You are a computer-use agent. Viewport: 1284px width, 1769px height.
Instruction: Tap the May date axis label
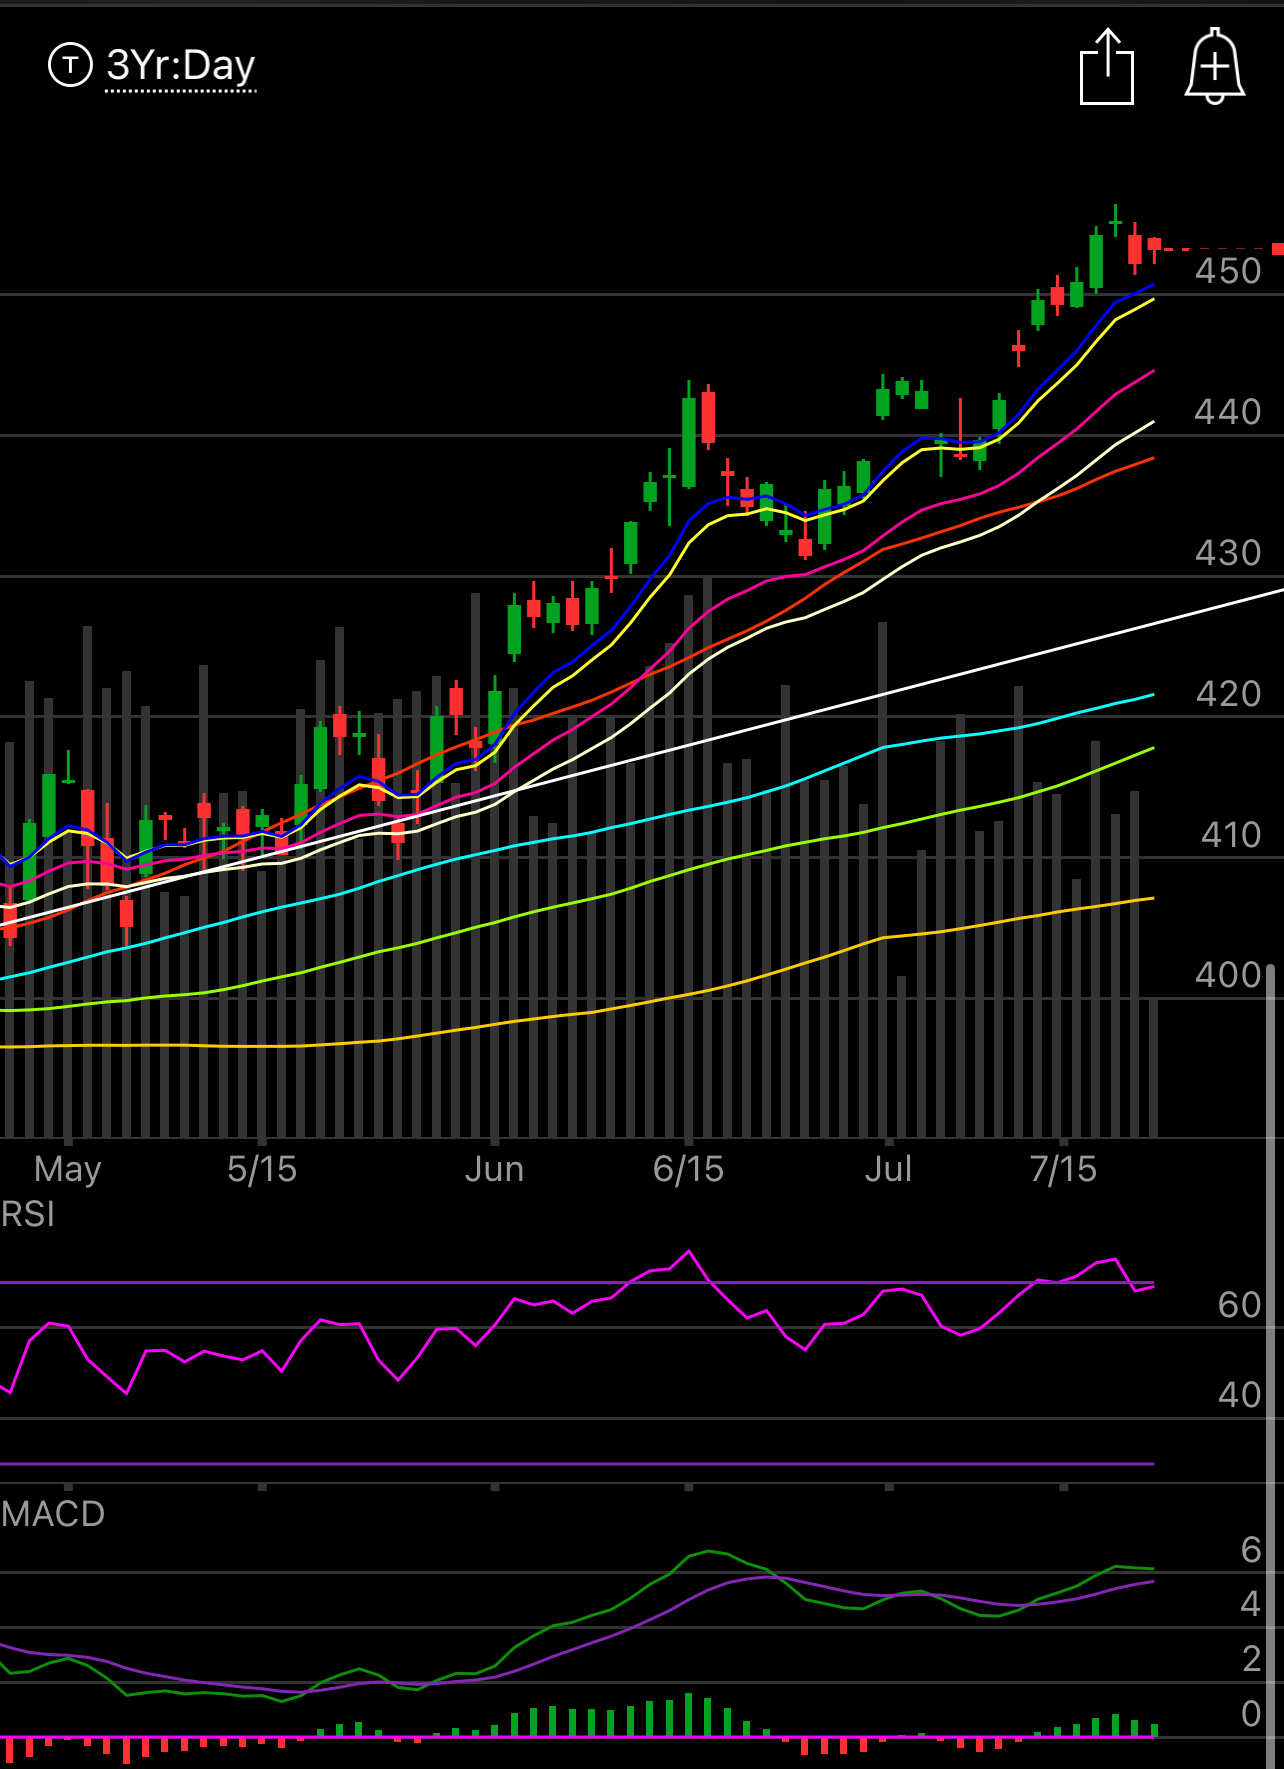68,1169
